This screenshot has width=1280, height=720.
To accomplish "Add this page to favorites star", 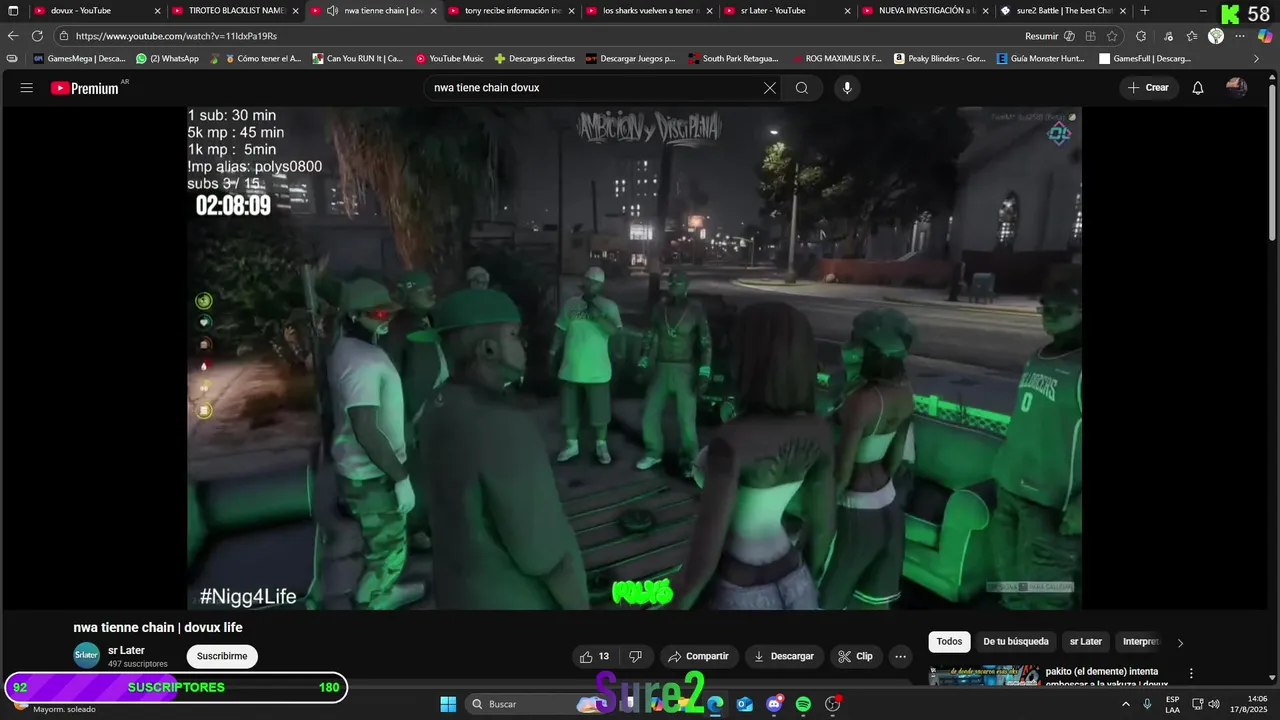I will pyautogui.click(x=1112, y=36).
